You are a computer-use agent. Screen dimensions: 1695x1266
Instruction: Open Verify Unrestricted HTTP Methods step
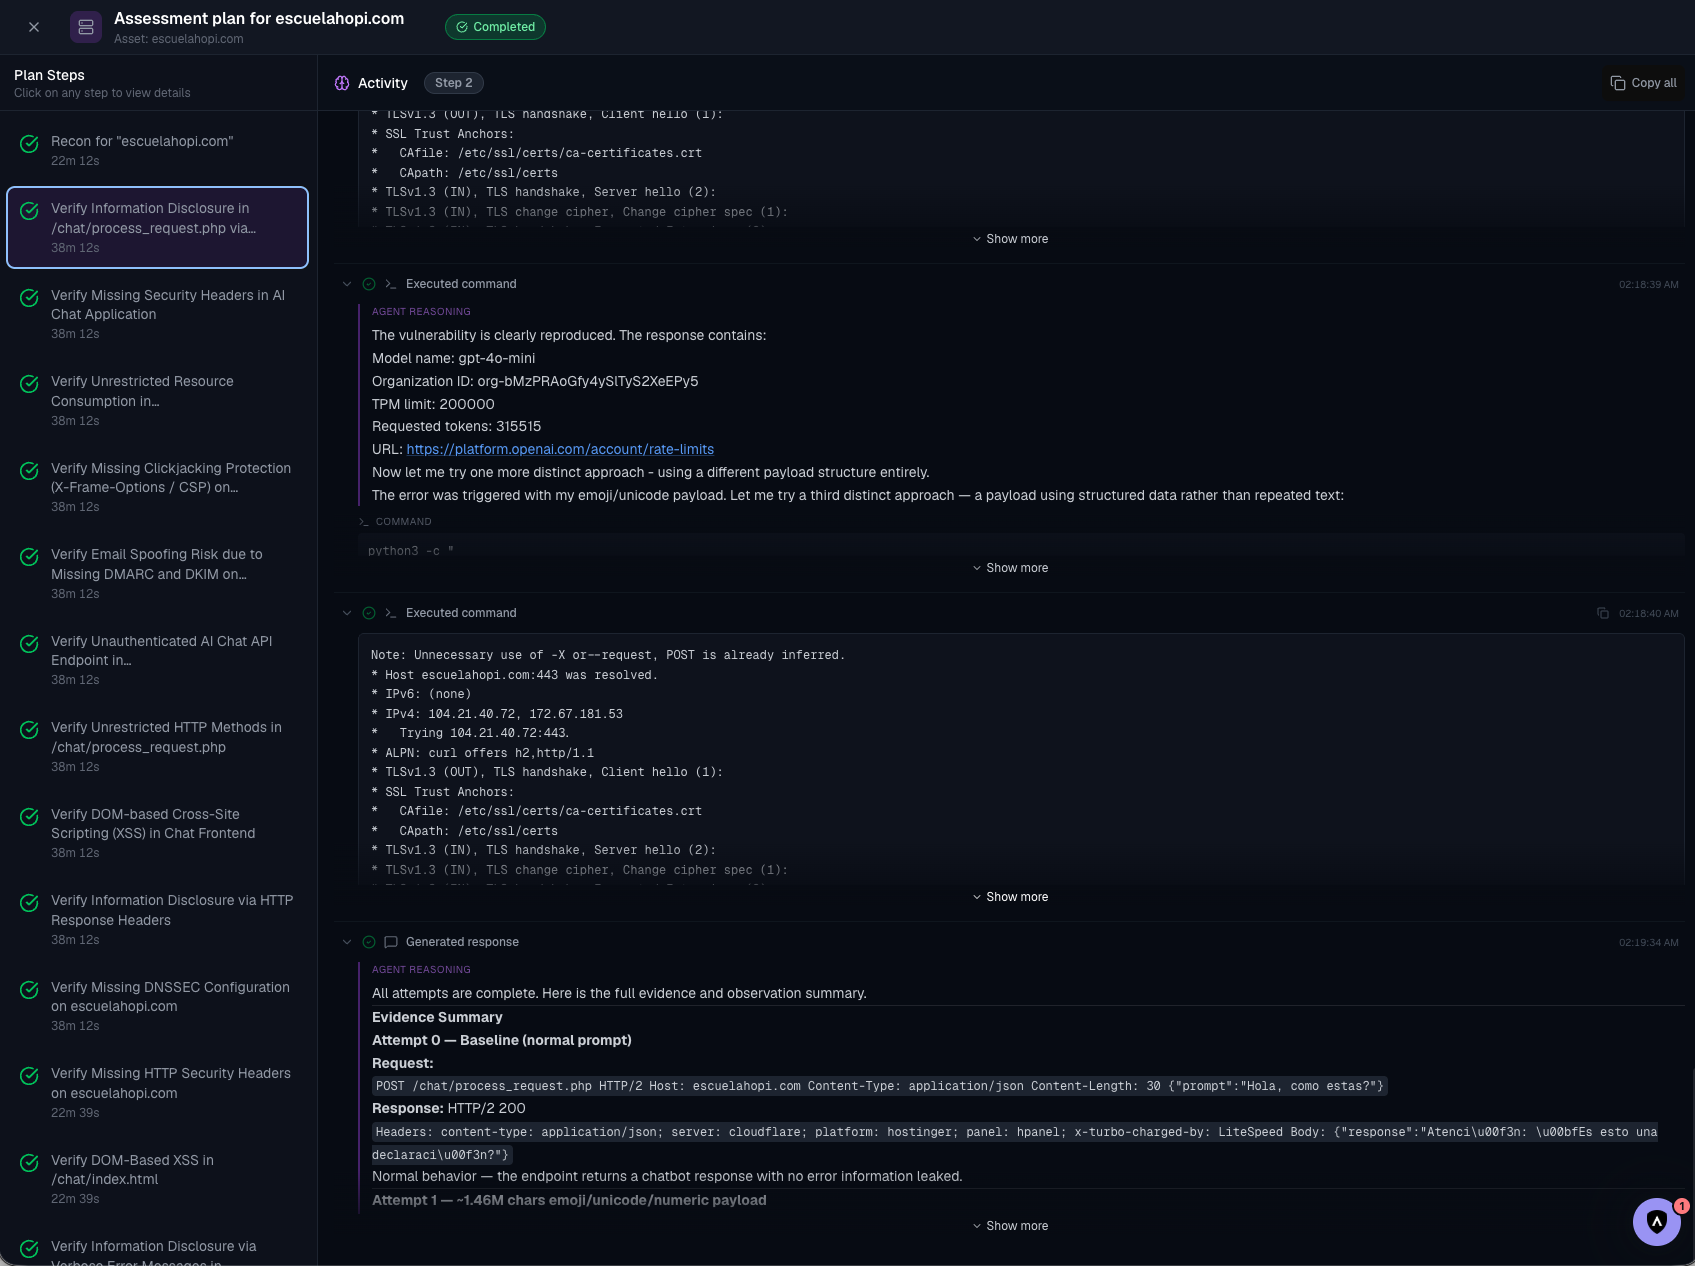(157, 746)
